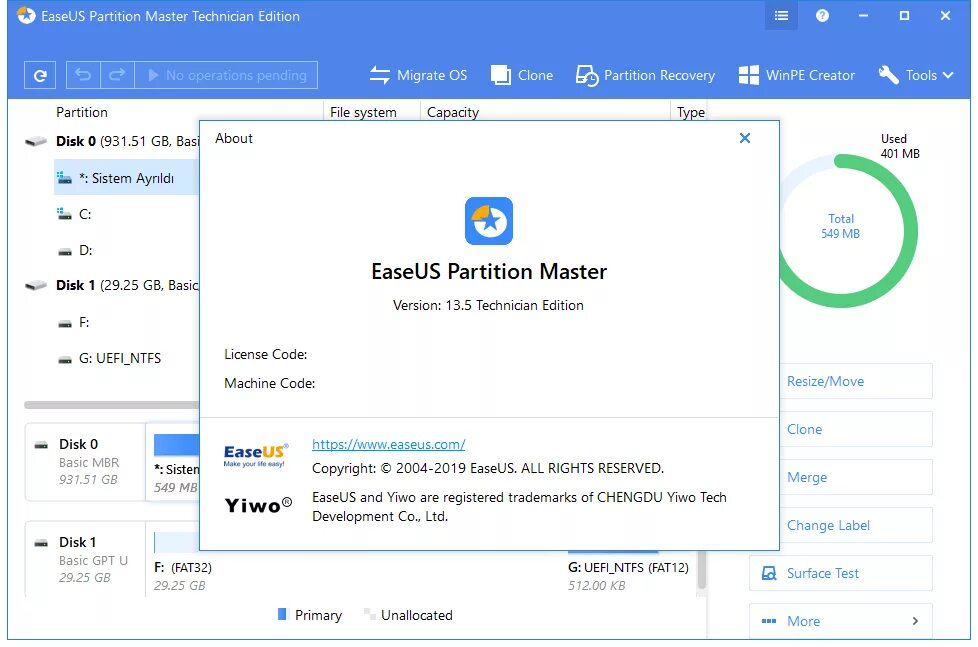Viewport: 978px width, 647px height.
Task: Click the Disk 0 drive icon in list
Action: 36,142
